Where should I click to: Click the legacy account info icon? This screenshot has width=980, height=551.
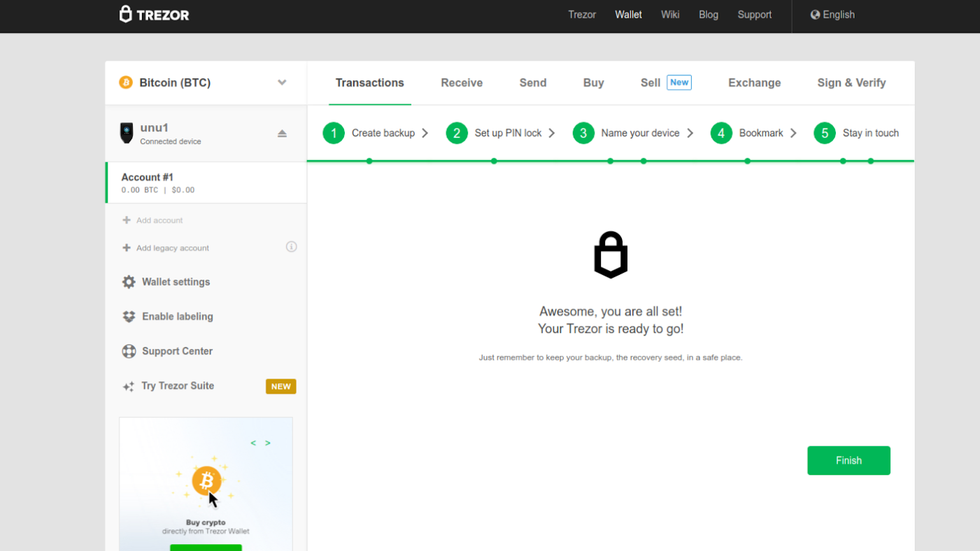pyautogui.click(x=291, y=247)
